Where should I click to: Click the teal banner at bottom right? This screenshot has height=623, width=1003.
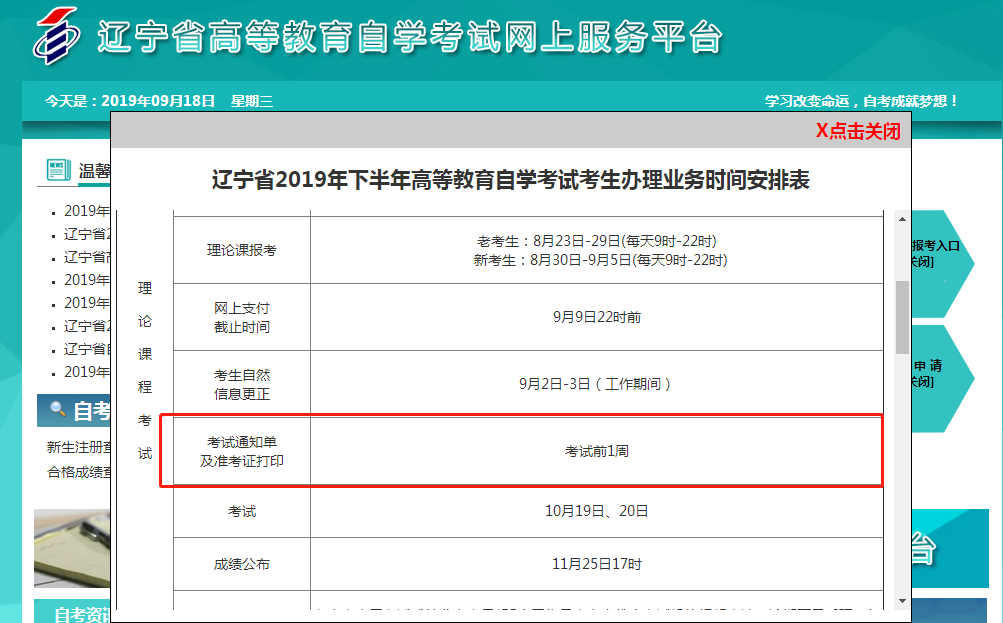(x=950, y=548)
